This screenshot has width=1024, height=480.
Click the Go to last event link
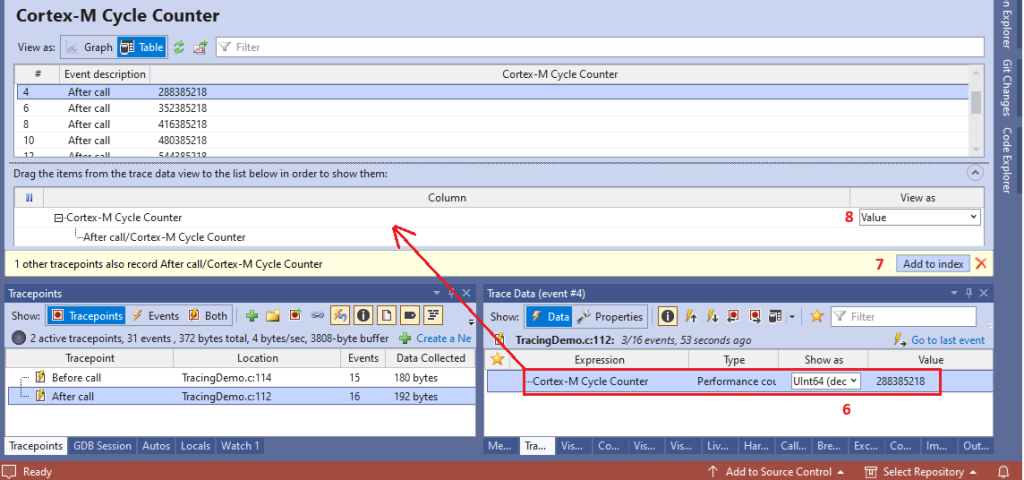point(947,340)
